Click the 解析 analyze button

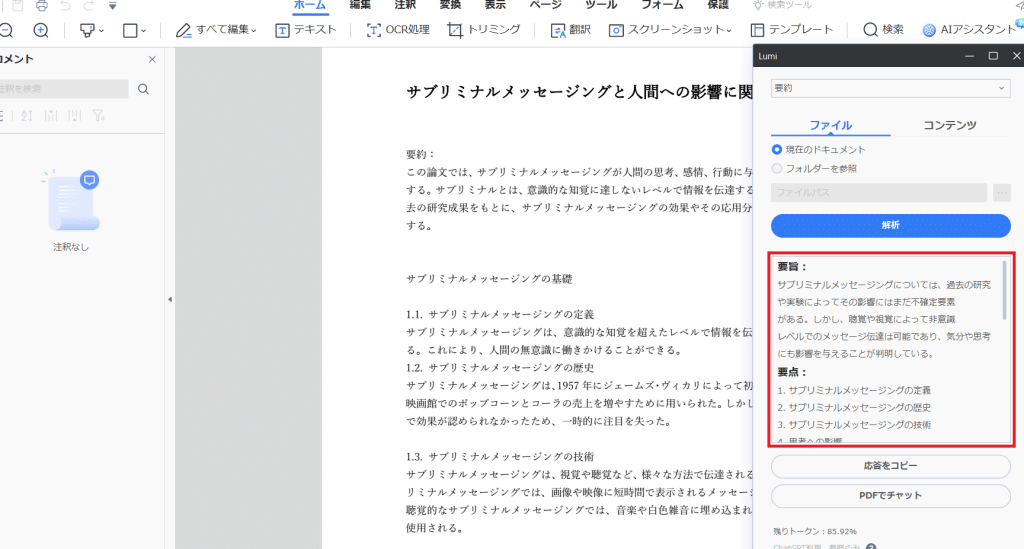click(x=890, y=225)
